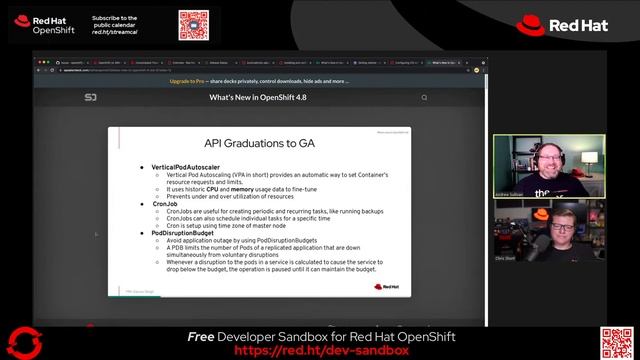This screenshot has width=640, height=360.
Task: Click 'CronJobs can also schedule individual tasks' line
Action: pyautogui.click(x=248, y=218)
